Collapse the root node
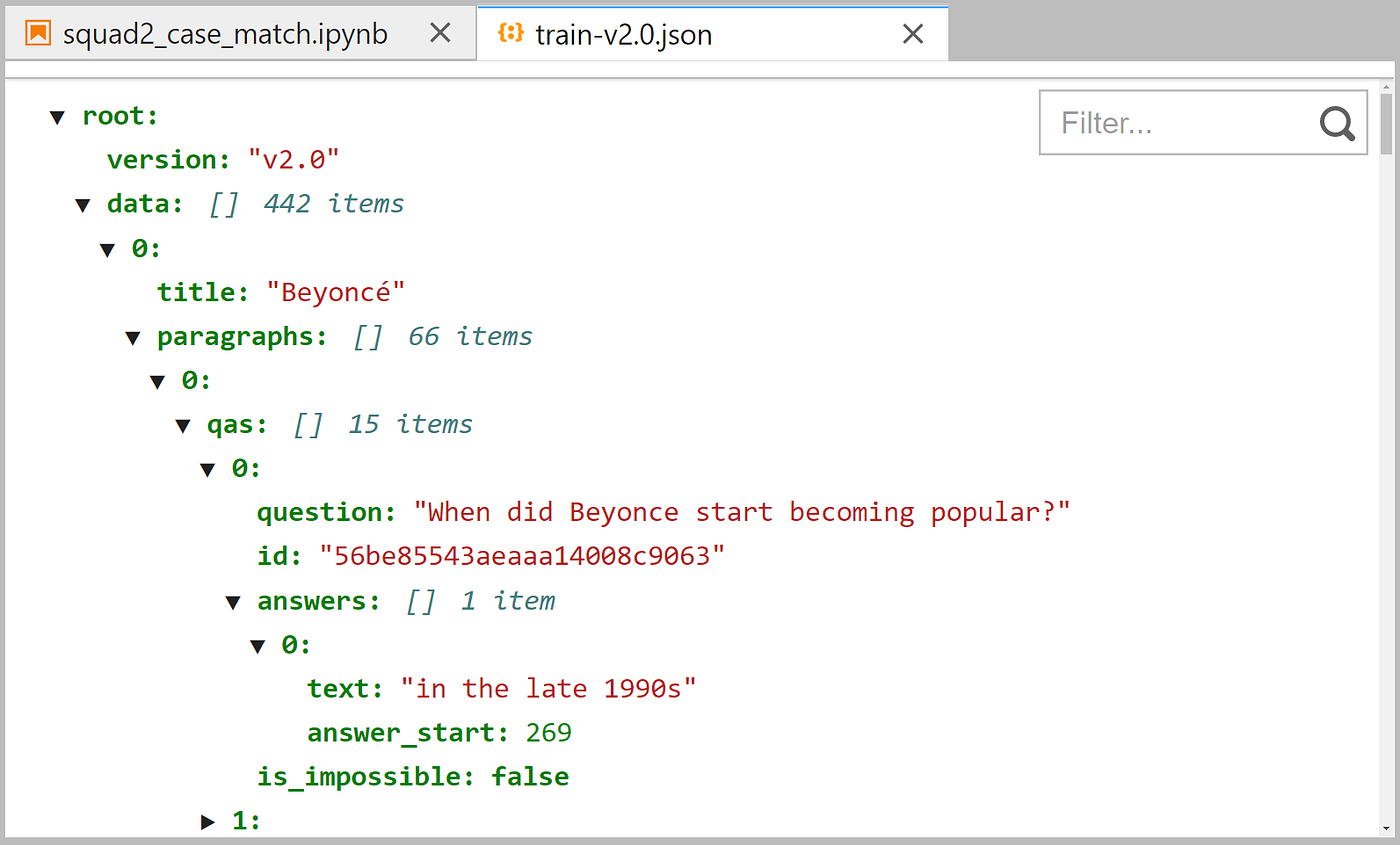The image size is (1400, 845). tap(57, 116)
